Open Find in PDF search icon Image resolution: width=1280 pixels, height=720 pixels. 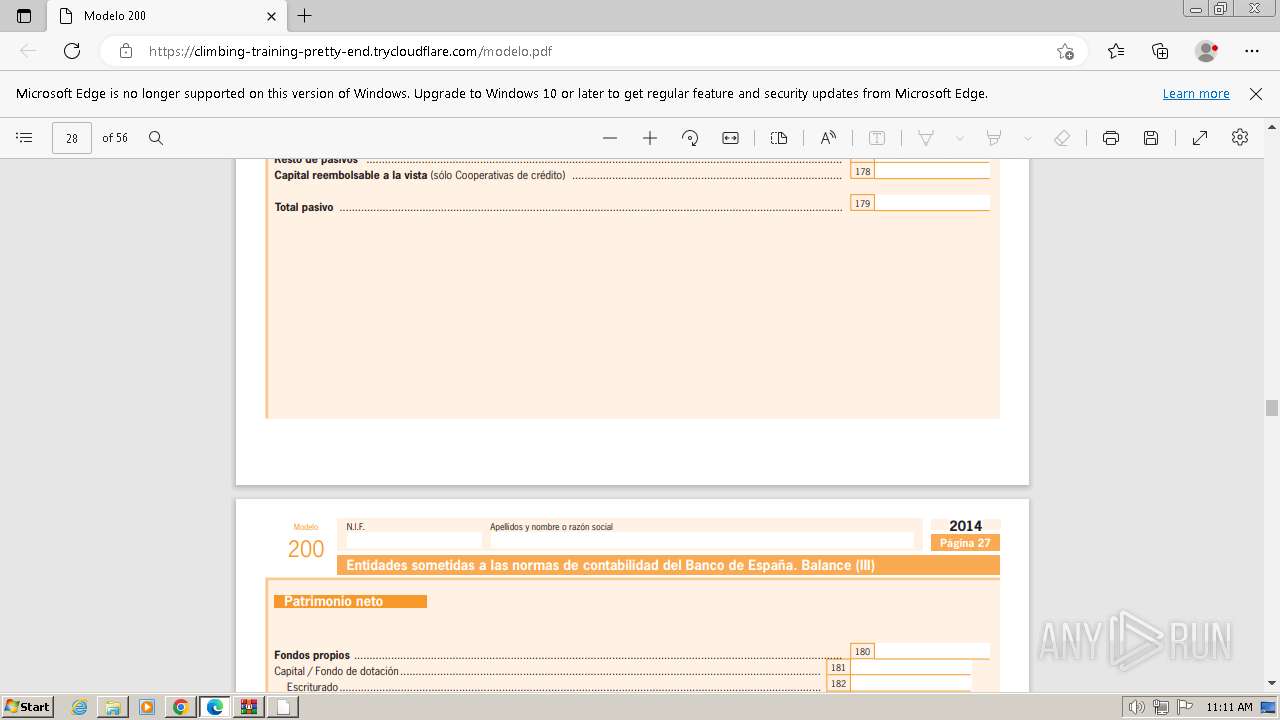pyautogui.click(x=156, y=138)
